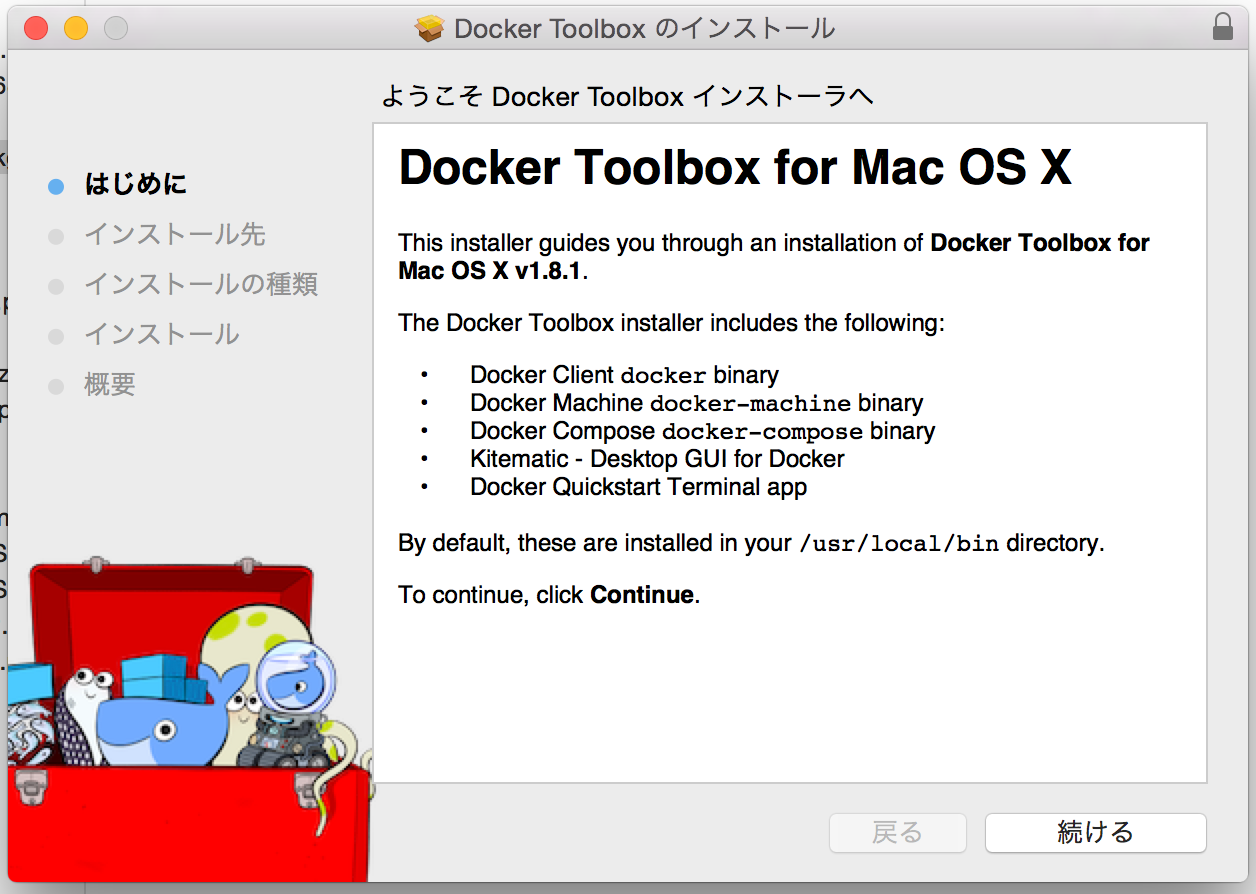Select the はじめに step bullet
Screen dimensions: 1256x894
point(55,185)
